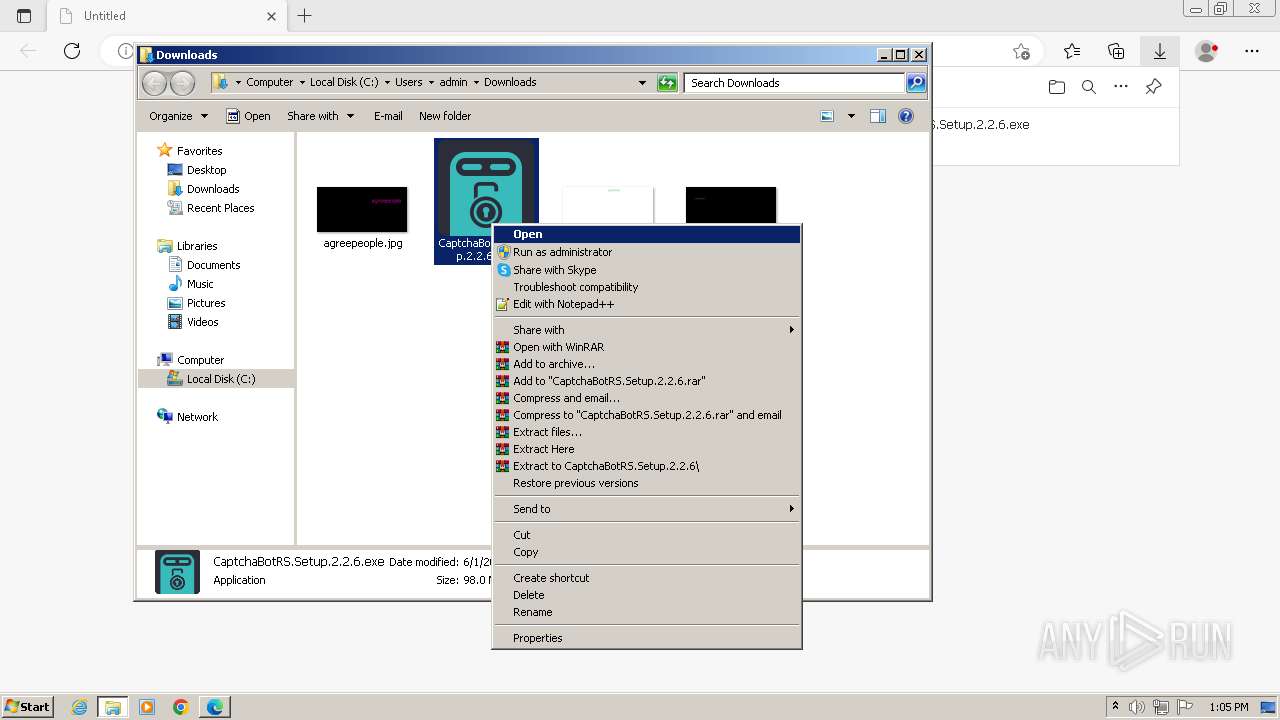Expand Share with submenu in context menu
The image size is (1280, 720).
coord(646,330)
